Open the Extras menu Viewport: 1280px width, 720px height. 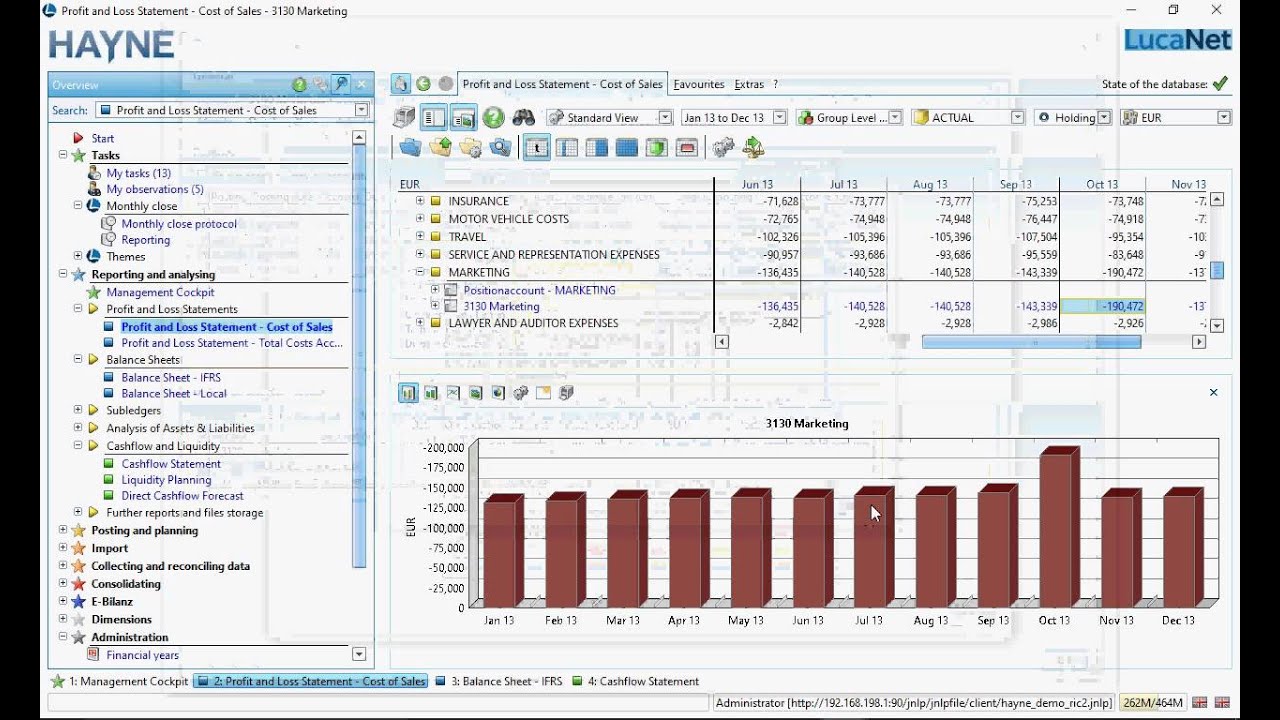749,85
